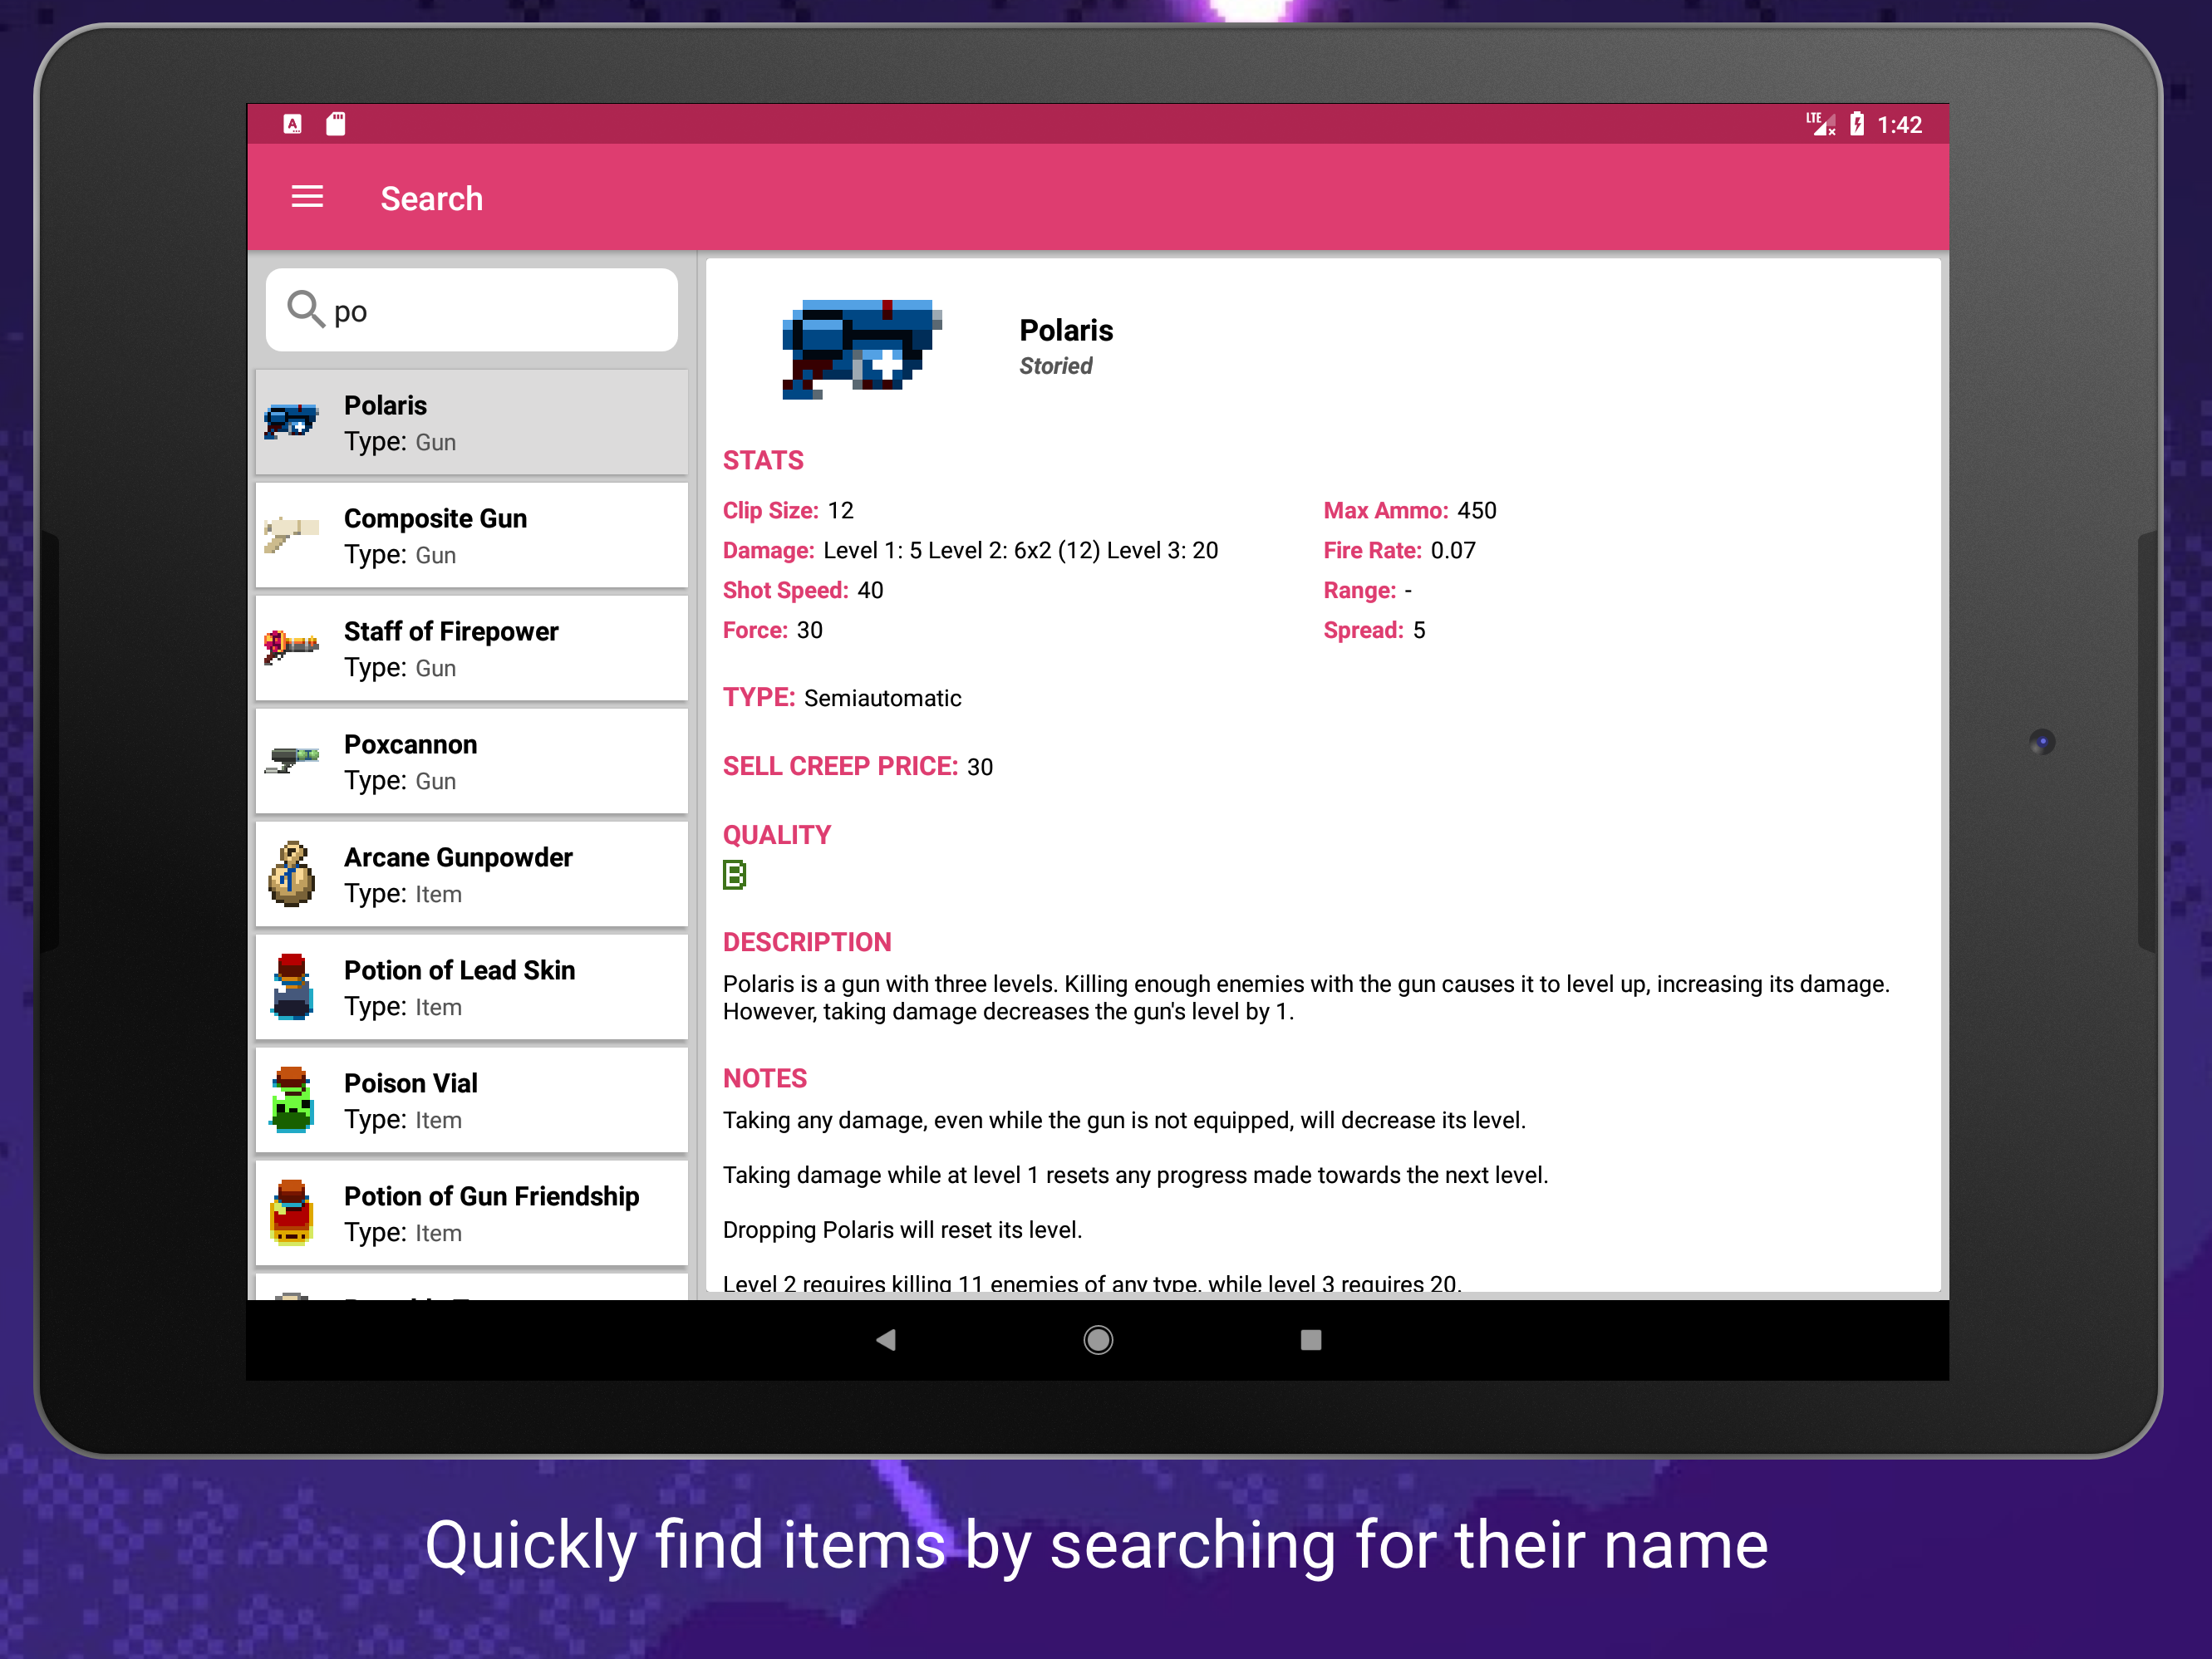Tap the Android back button
Screen dimensions: 2212x1659
tap(885, 1340)
